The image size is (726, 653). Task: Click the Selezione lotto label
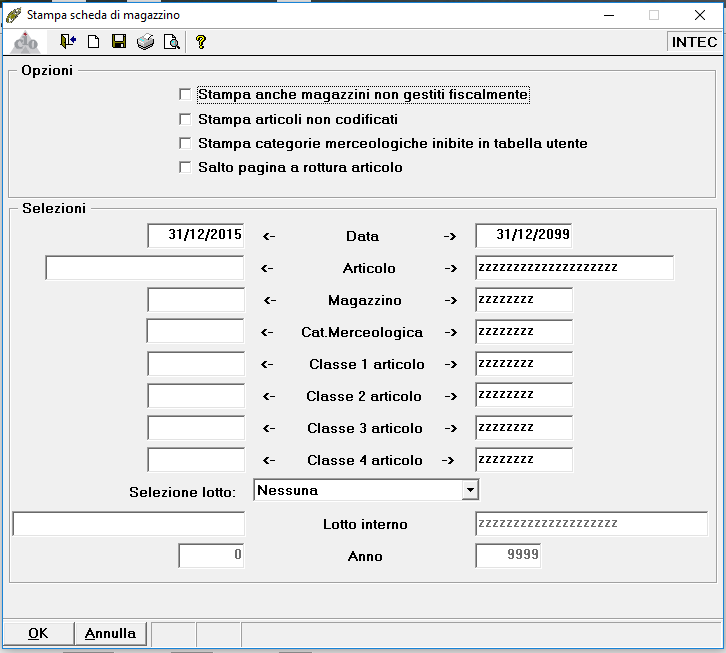182,492
